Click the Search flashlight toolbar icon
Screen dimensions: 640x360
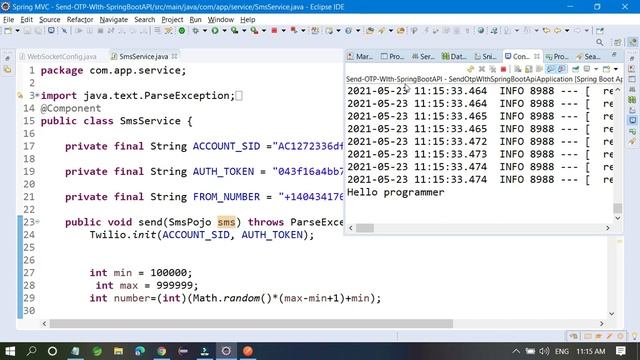click(x=381, y=31)
